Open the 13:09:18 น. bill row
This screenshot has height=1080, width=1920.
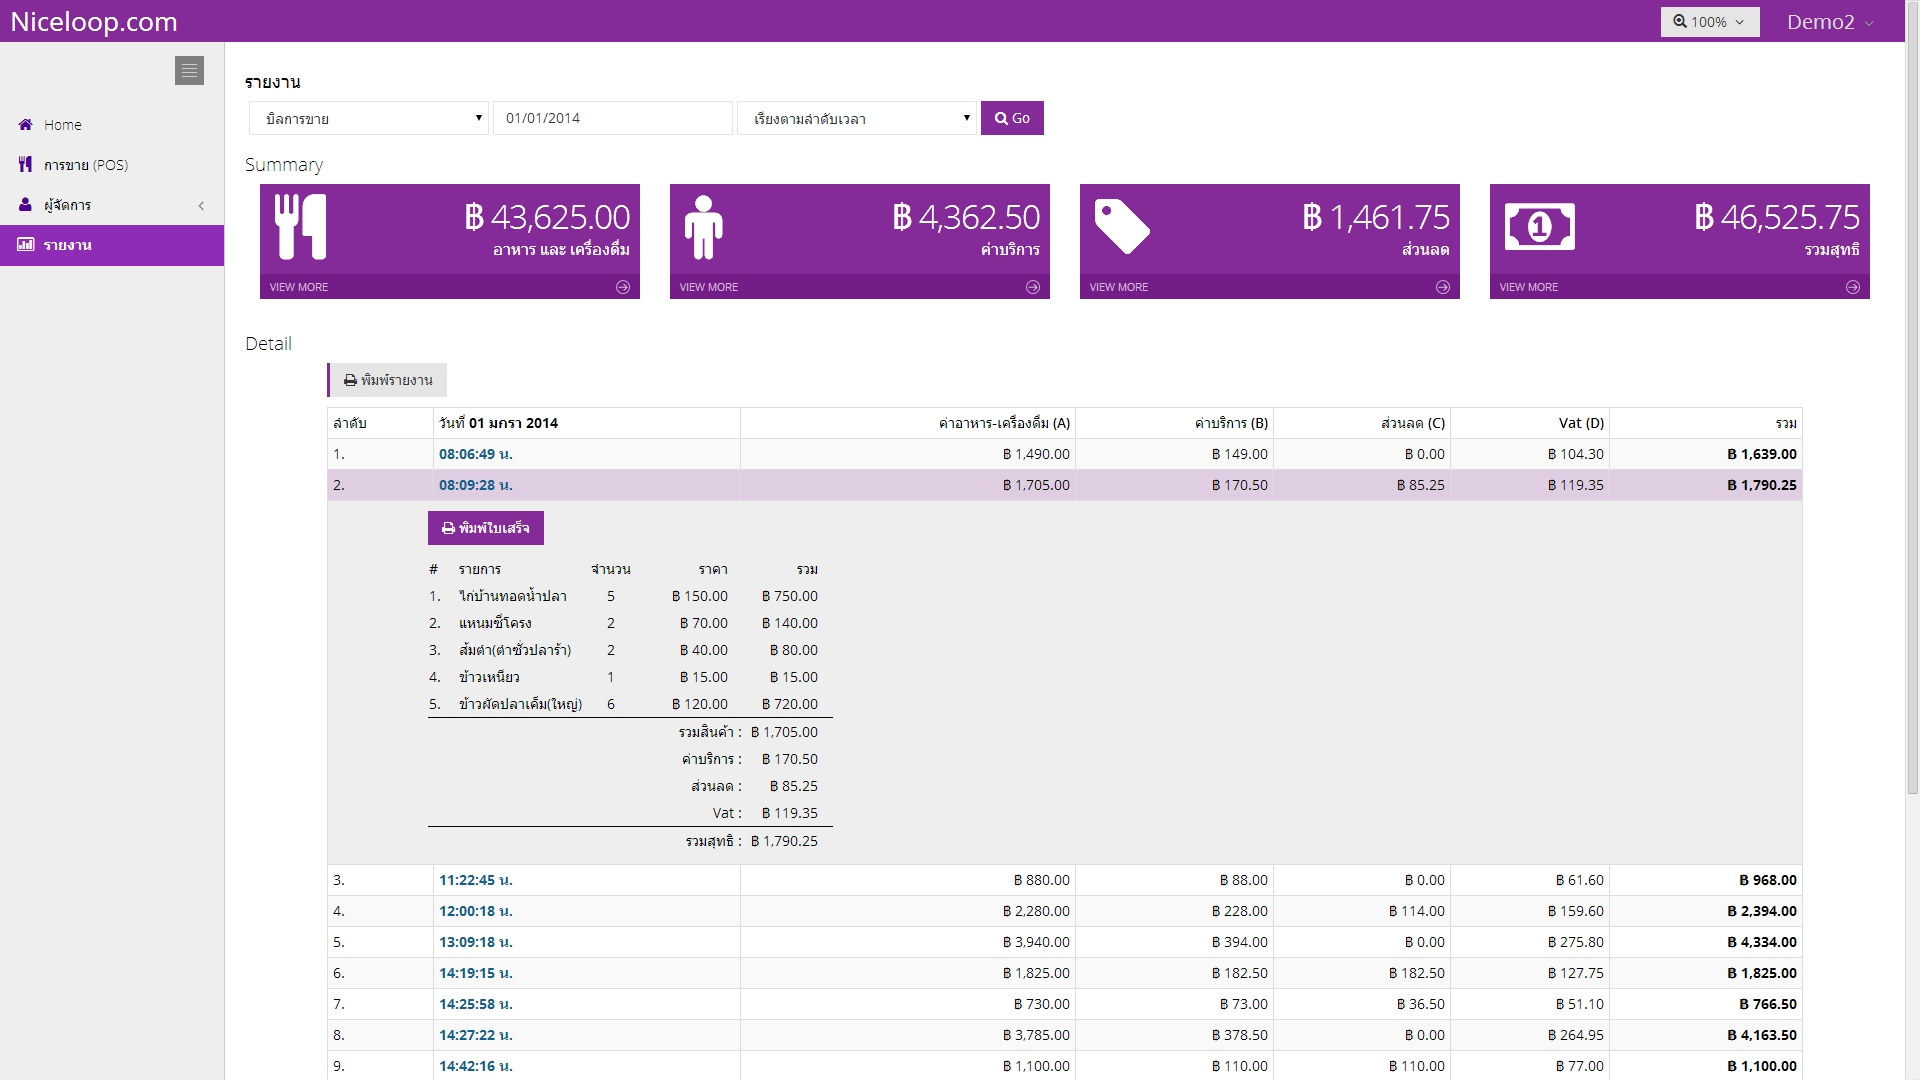pyautogui.click(x=1064, y=942)
